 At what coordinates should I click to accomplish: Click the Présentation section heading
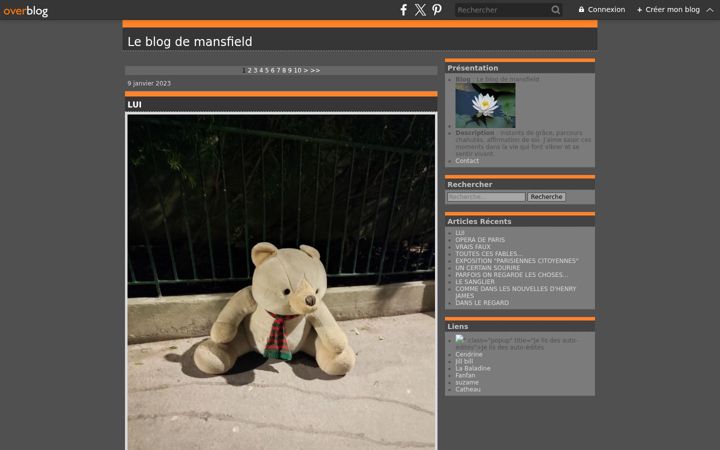(472, 68)
